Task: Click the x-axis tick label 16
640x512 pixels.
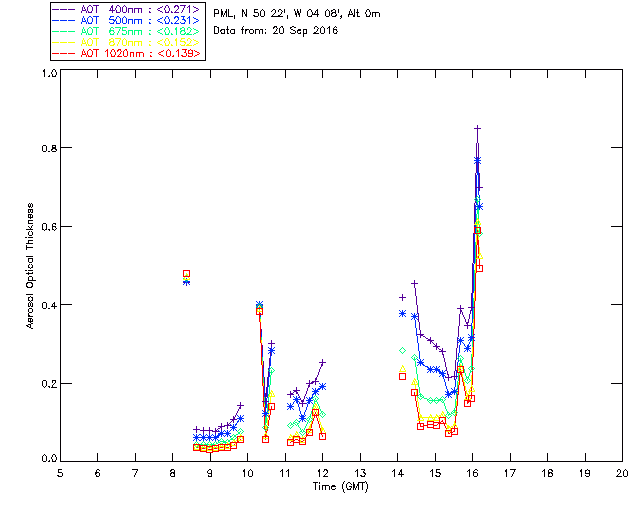Action: coord(473,473)
